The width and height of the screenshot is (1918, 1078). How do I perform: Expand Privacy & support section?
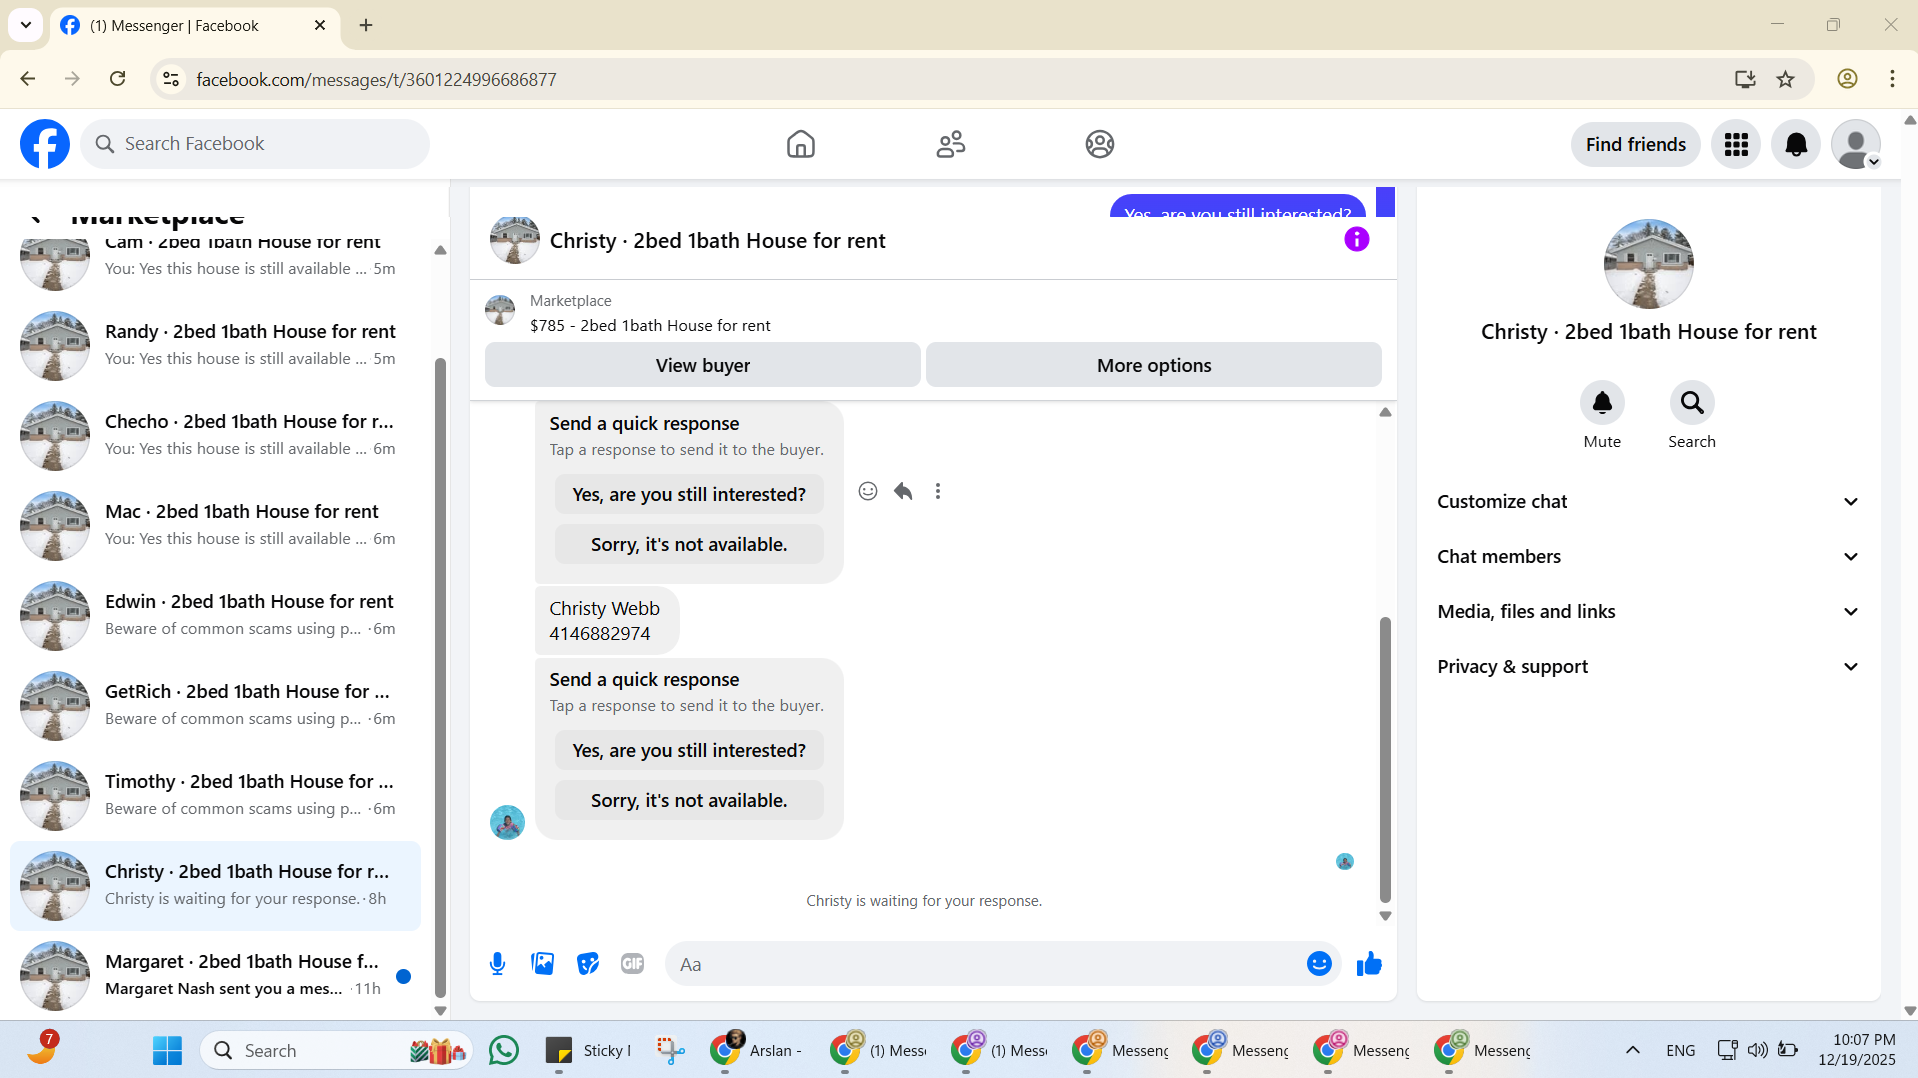pyautogui.click(x=1648, y=667)
